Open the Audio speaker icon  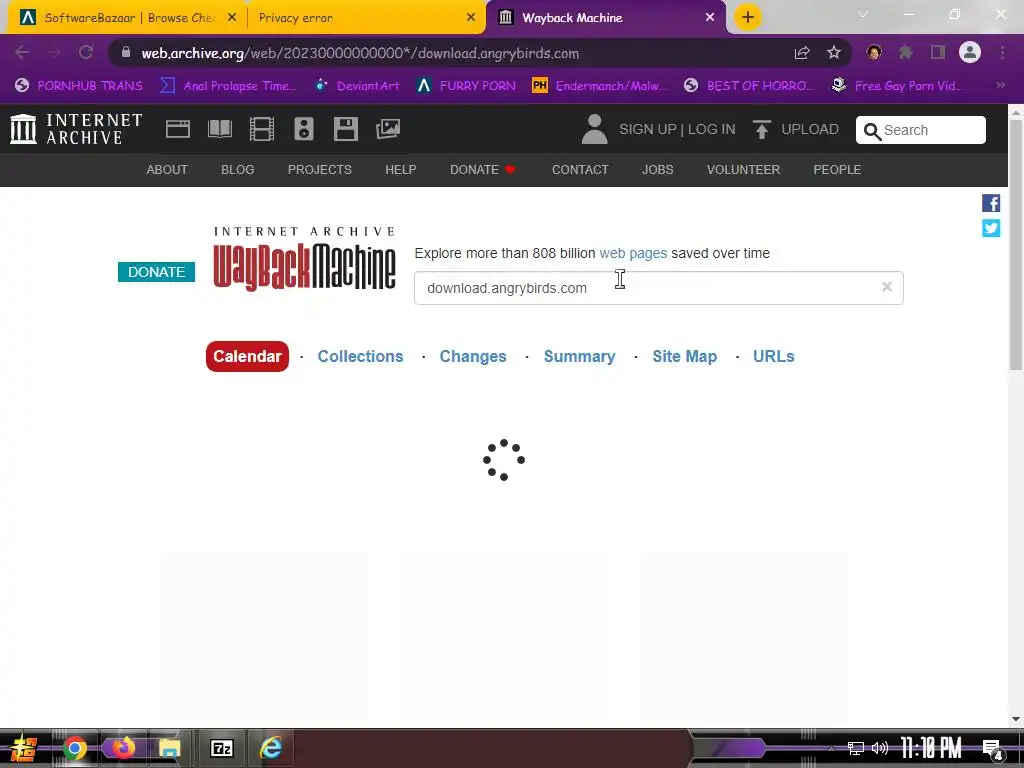[x=304, y=129]
